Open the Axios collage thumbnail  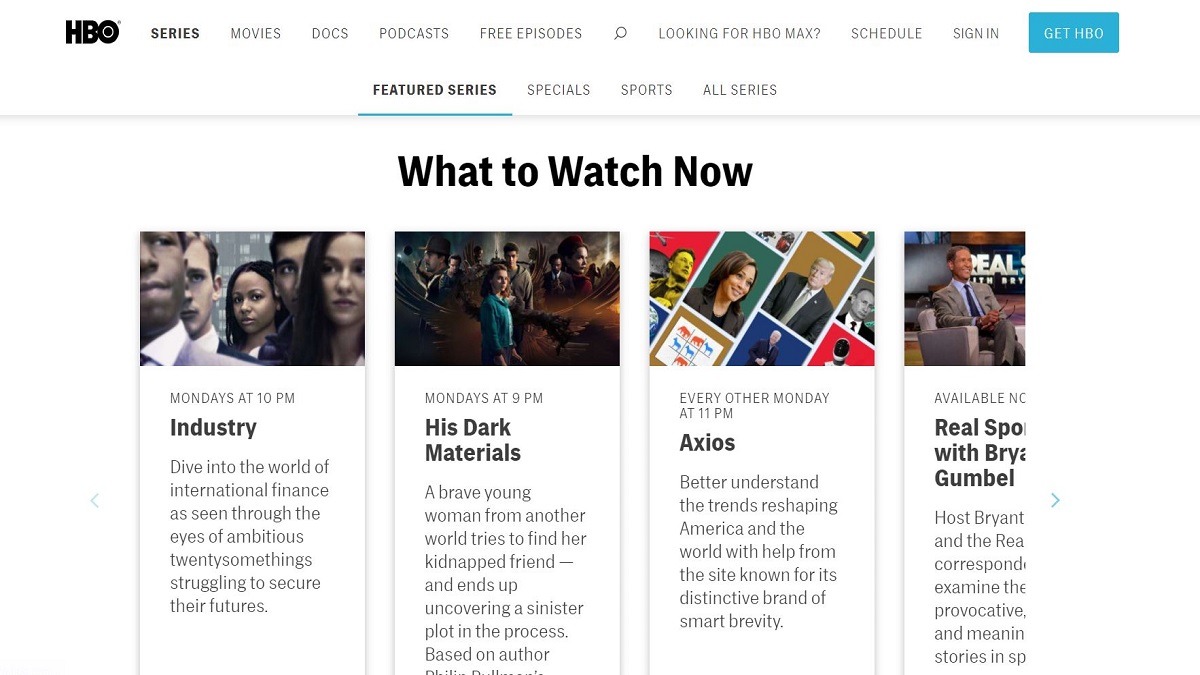(x=762, y=299)
